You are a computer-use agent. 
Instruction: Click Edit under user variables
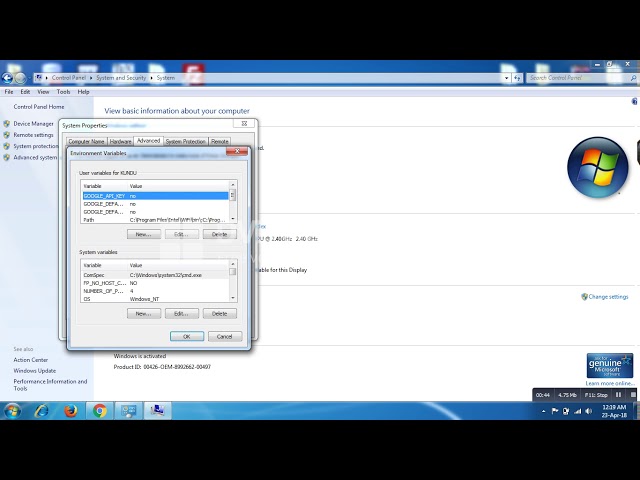click(182, 234)
